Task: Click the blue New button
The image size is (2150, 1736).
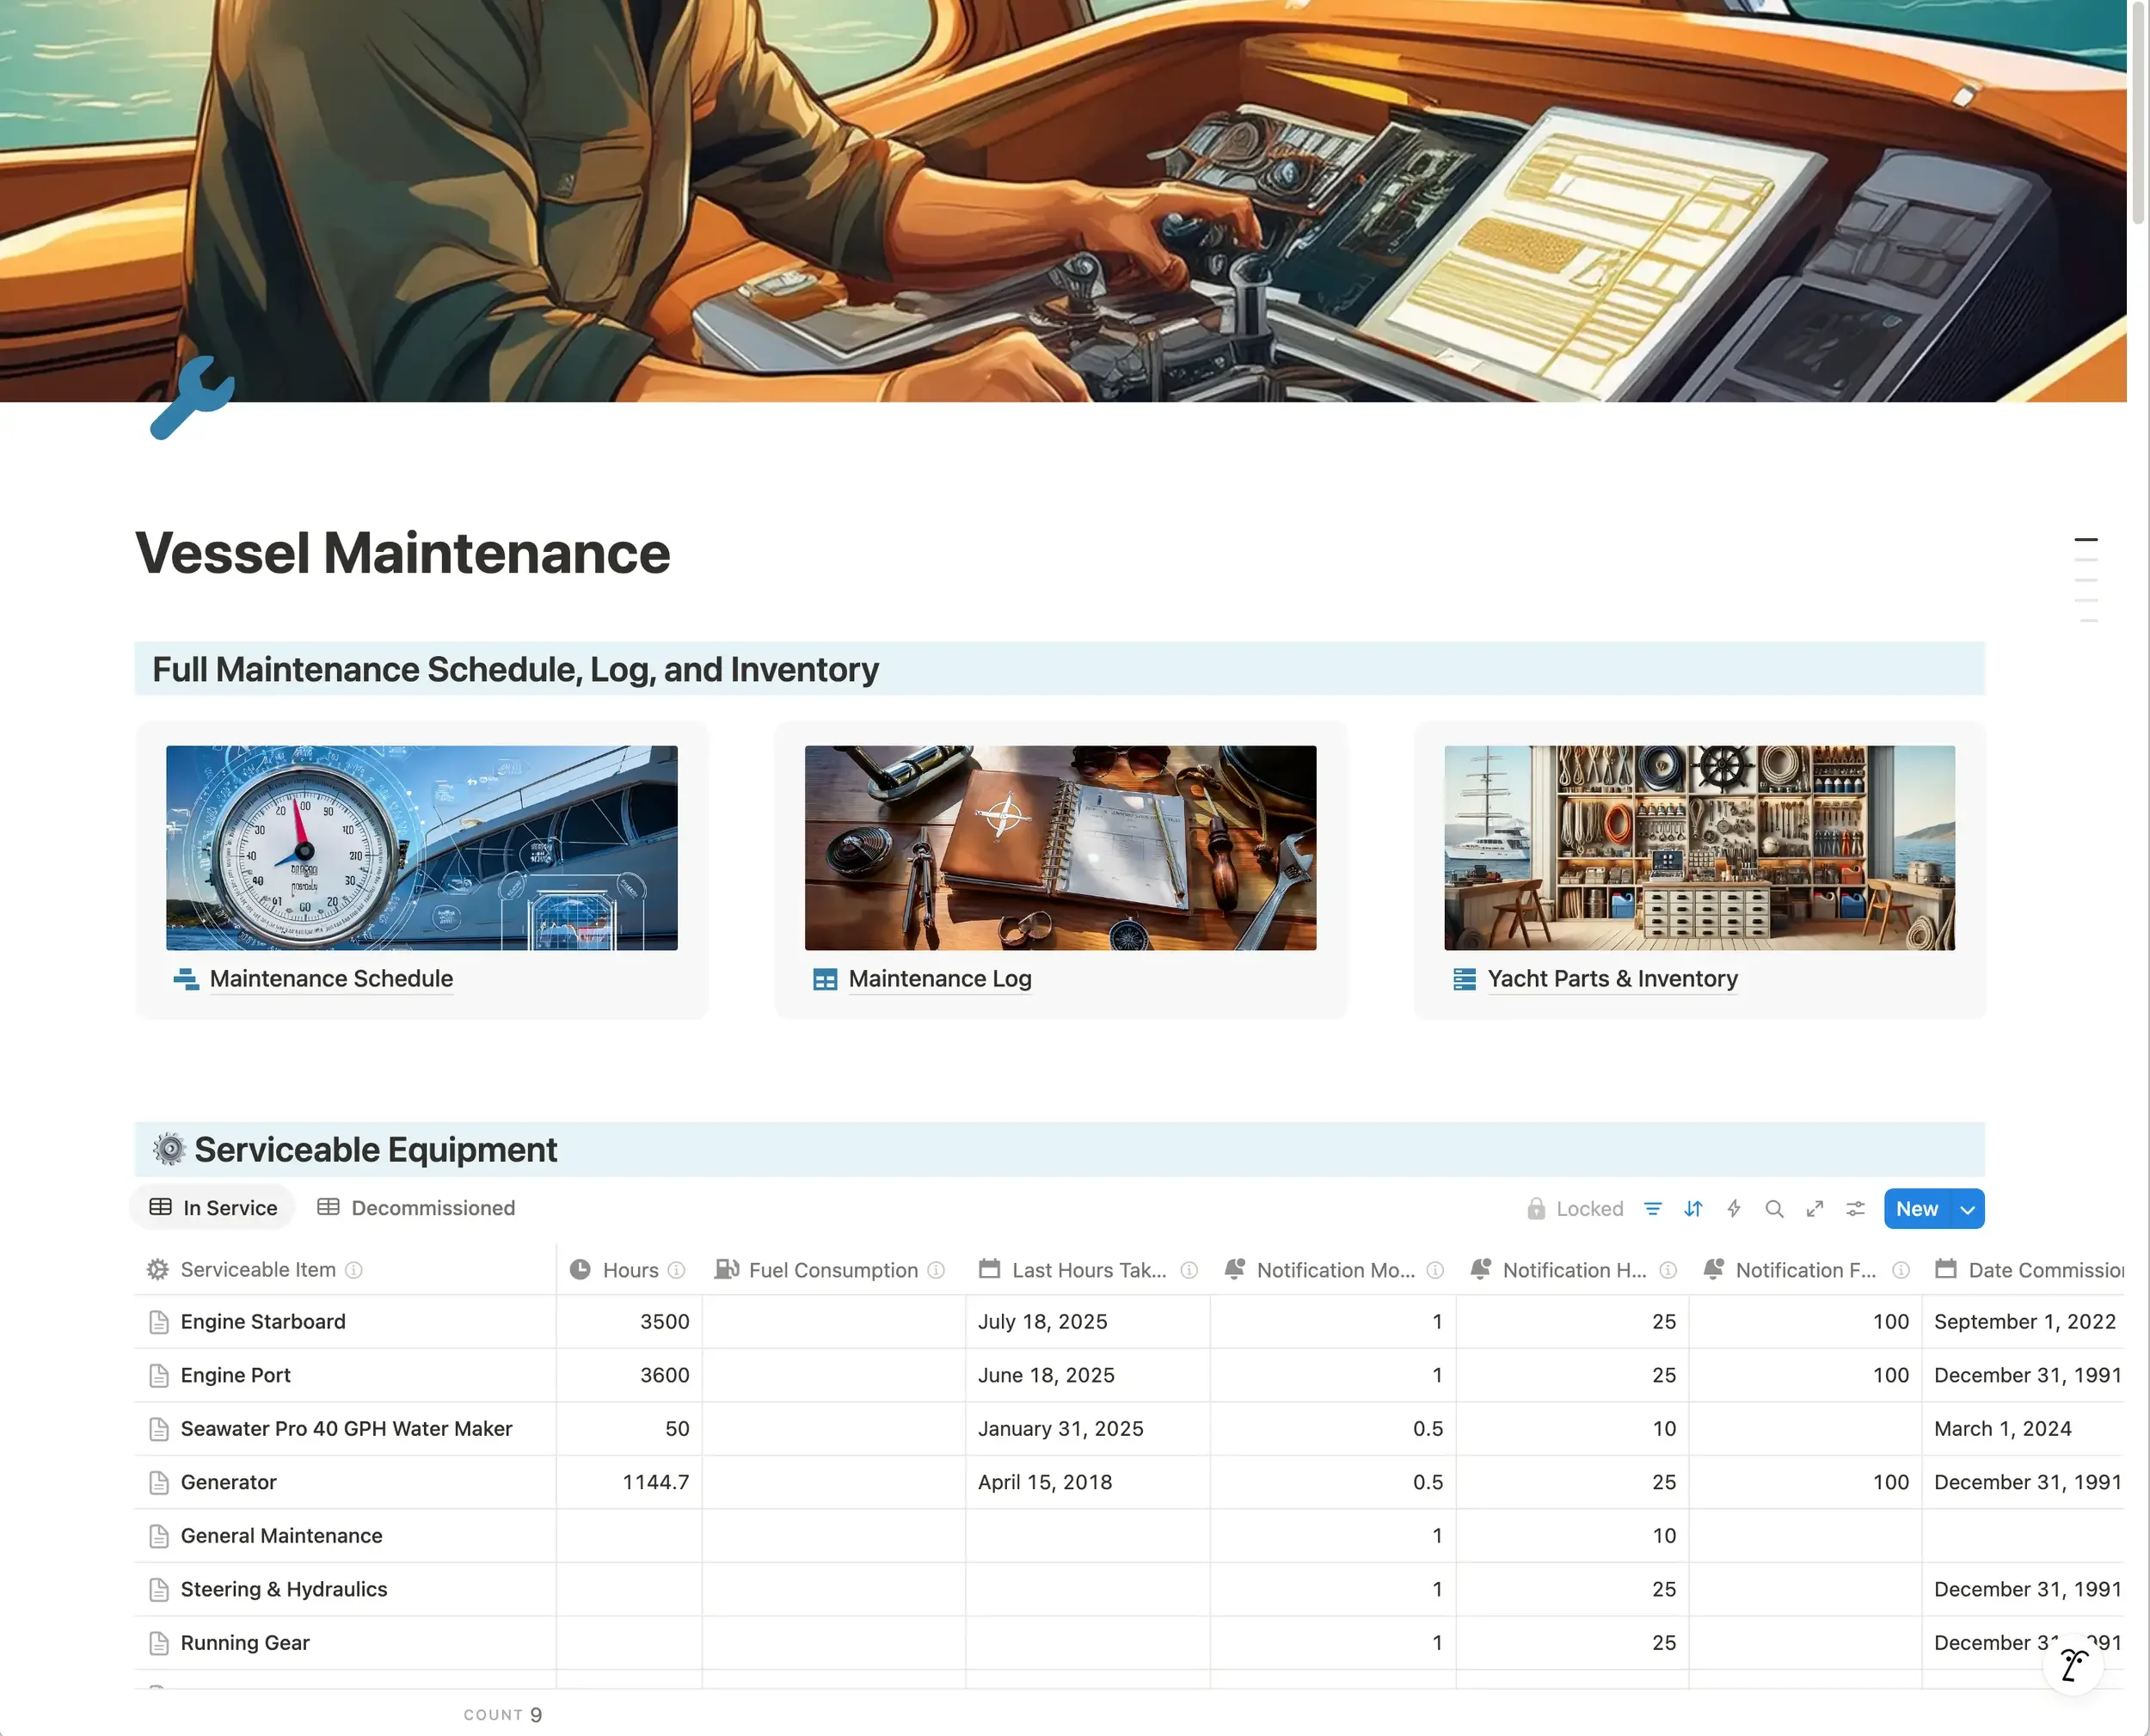Action: 1916,1209
